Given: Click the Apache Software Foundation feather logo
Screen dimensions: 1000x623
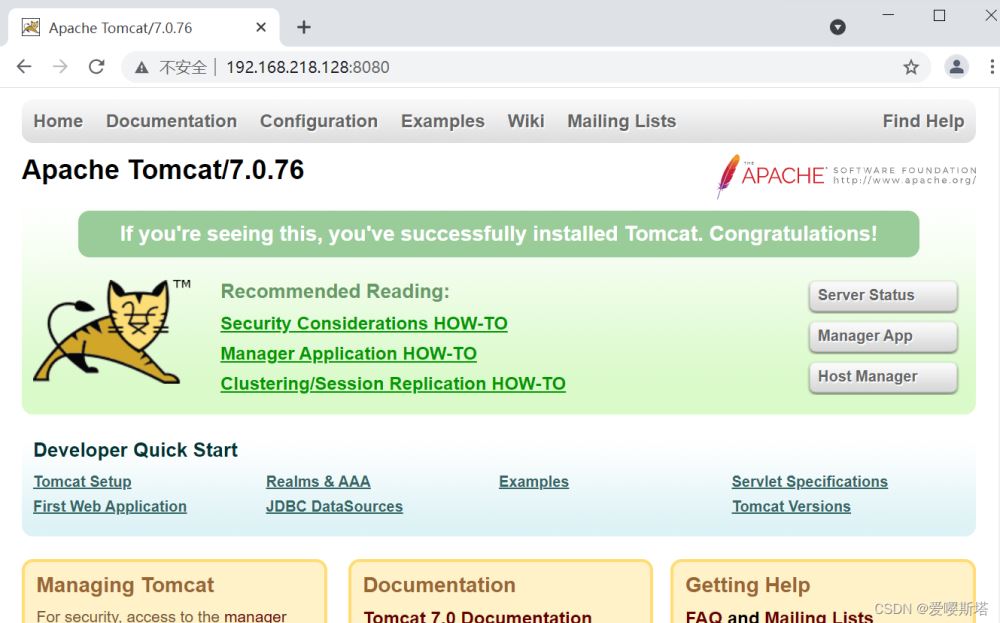Looking at the screenshot, I should tap(846, 175).
